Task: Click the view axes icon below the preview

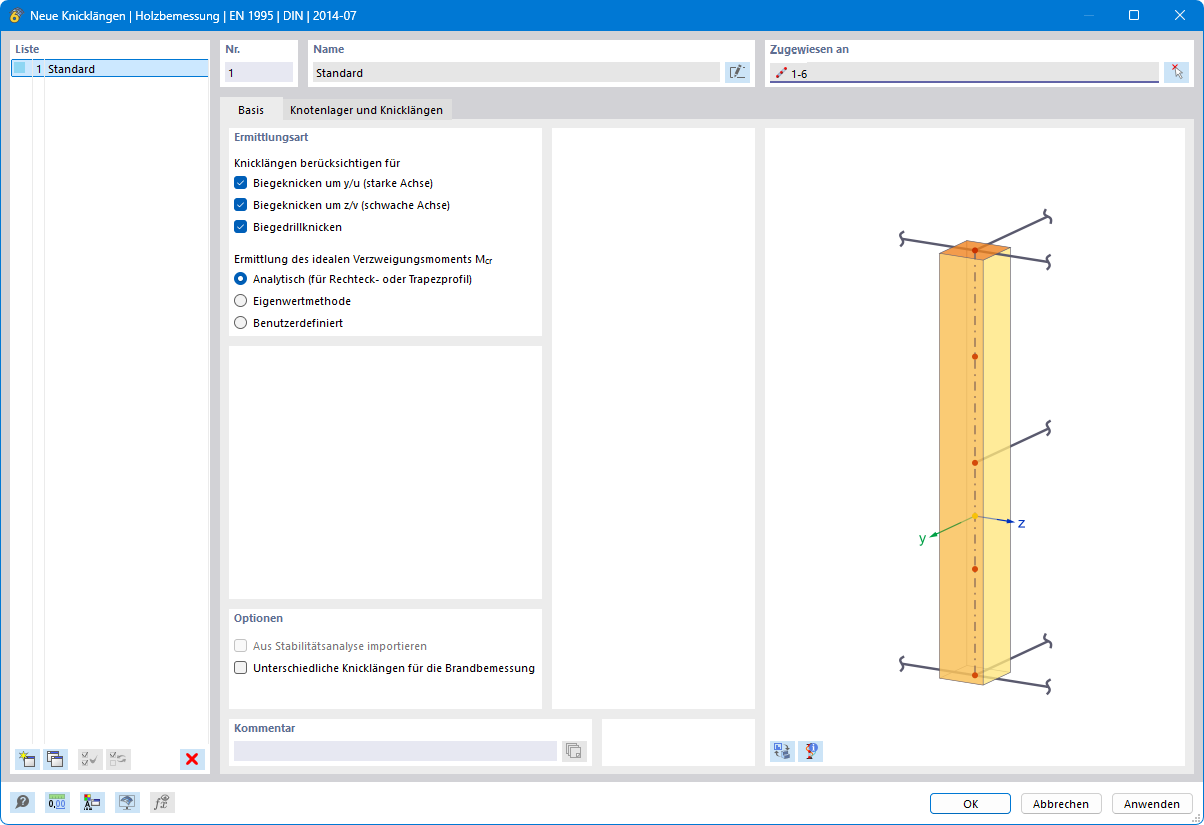Action: (x=782, y=750)
